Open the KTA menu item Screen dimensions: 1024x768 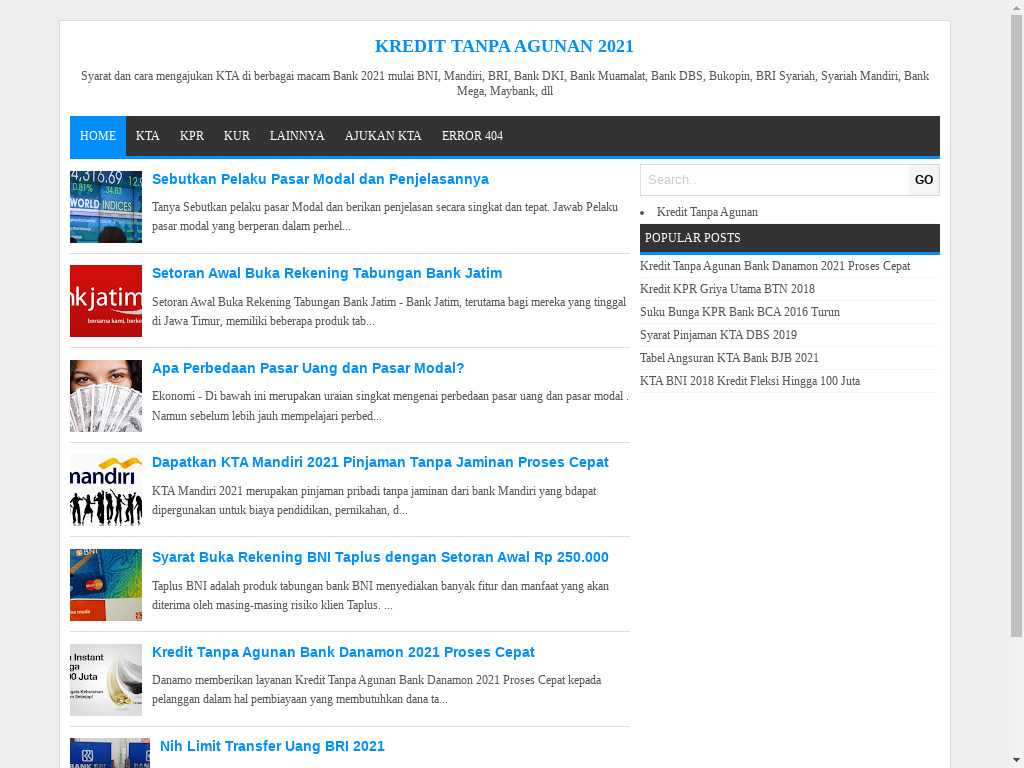[148, 136]
